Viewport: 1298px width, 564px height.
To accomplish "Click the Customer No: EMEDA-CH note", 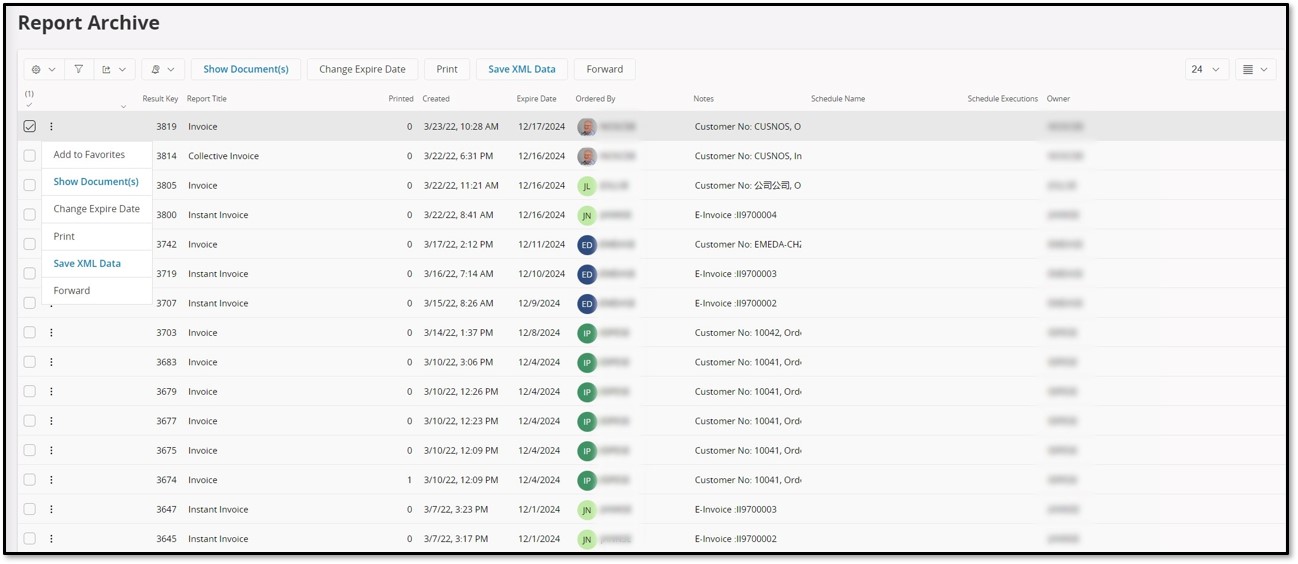I will point(748,244).
